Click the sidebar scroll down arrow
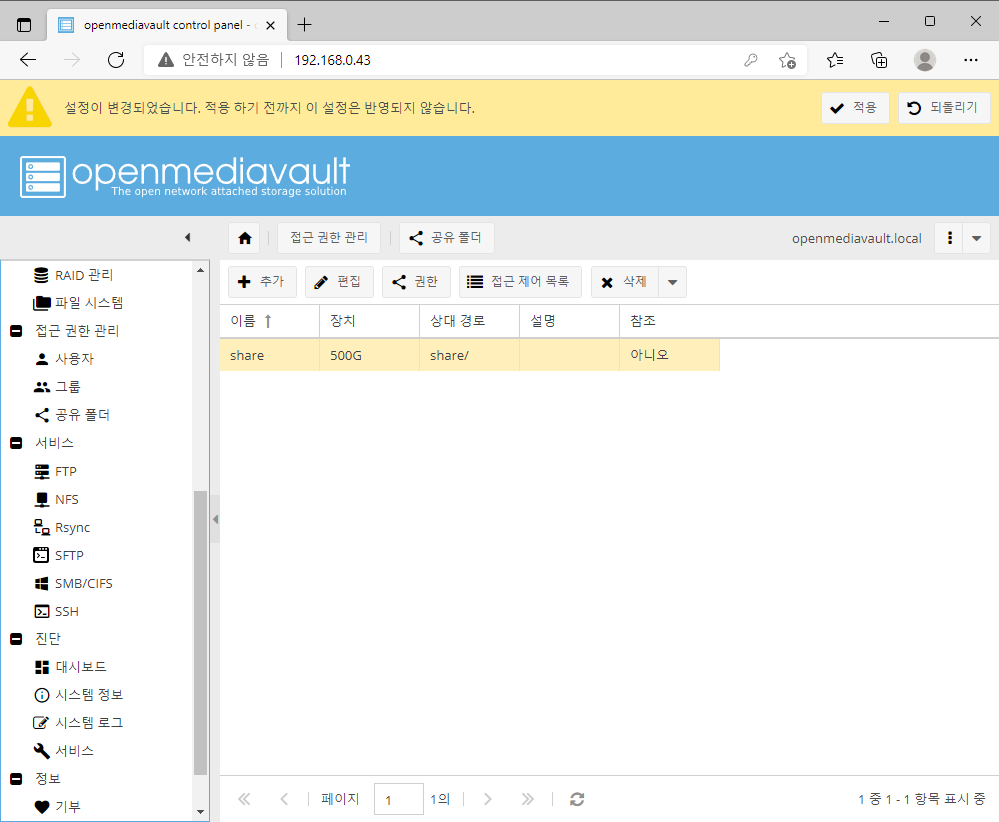 pos(201,812)
